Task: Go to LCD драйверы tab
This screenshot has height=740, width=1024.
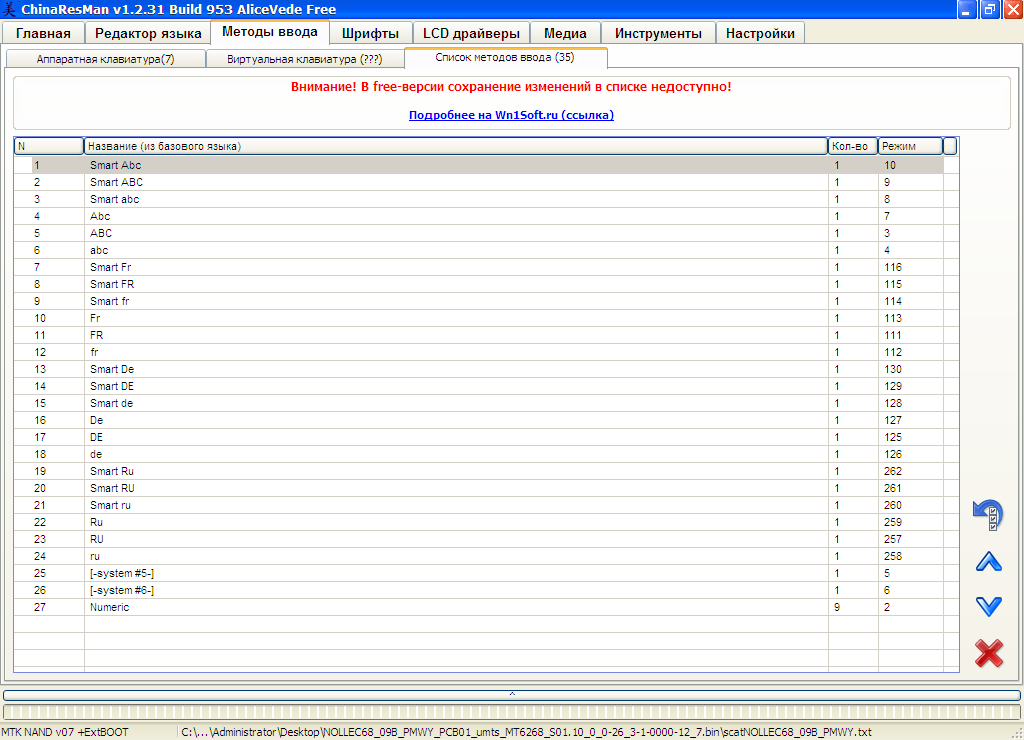Action: point(471,33)
